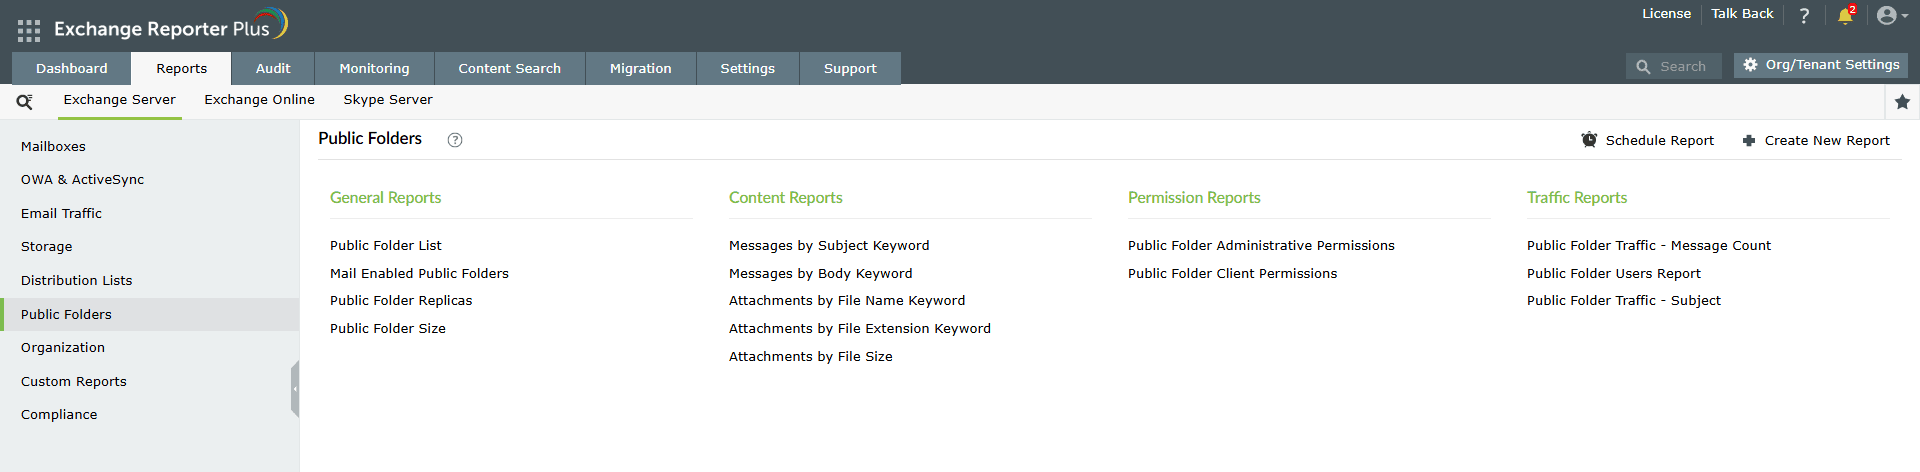The width and height of the screenshot is (1920, 472).
Task: Open Public Folder Client Permissions report
Action: (1232, 274)
